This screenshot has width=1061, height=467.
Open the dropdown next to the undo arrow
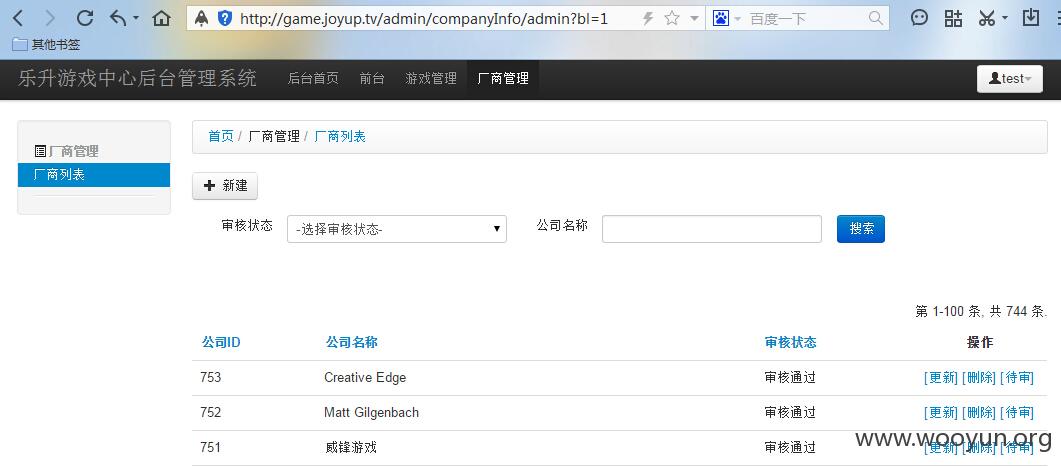(136, 18)
